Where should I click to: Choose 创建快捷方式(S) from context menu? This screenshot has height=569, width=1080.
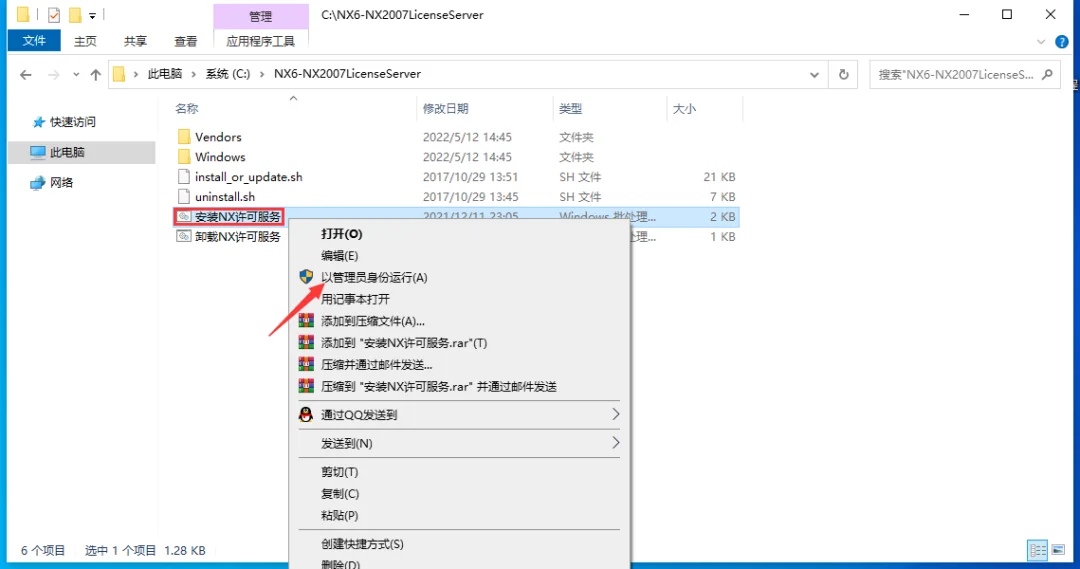point(362,544)
